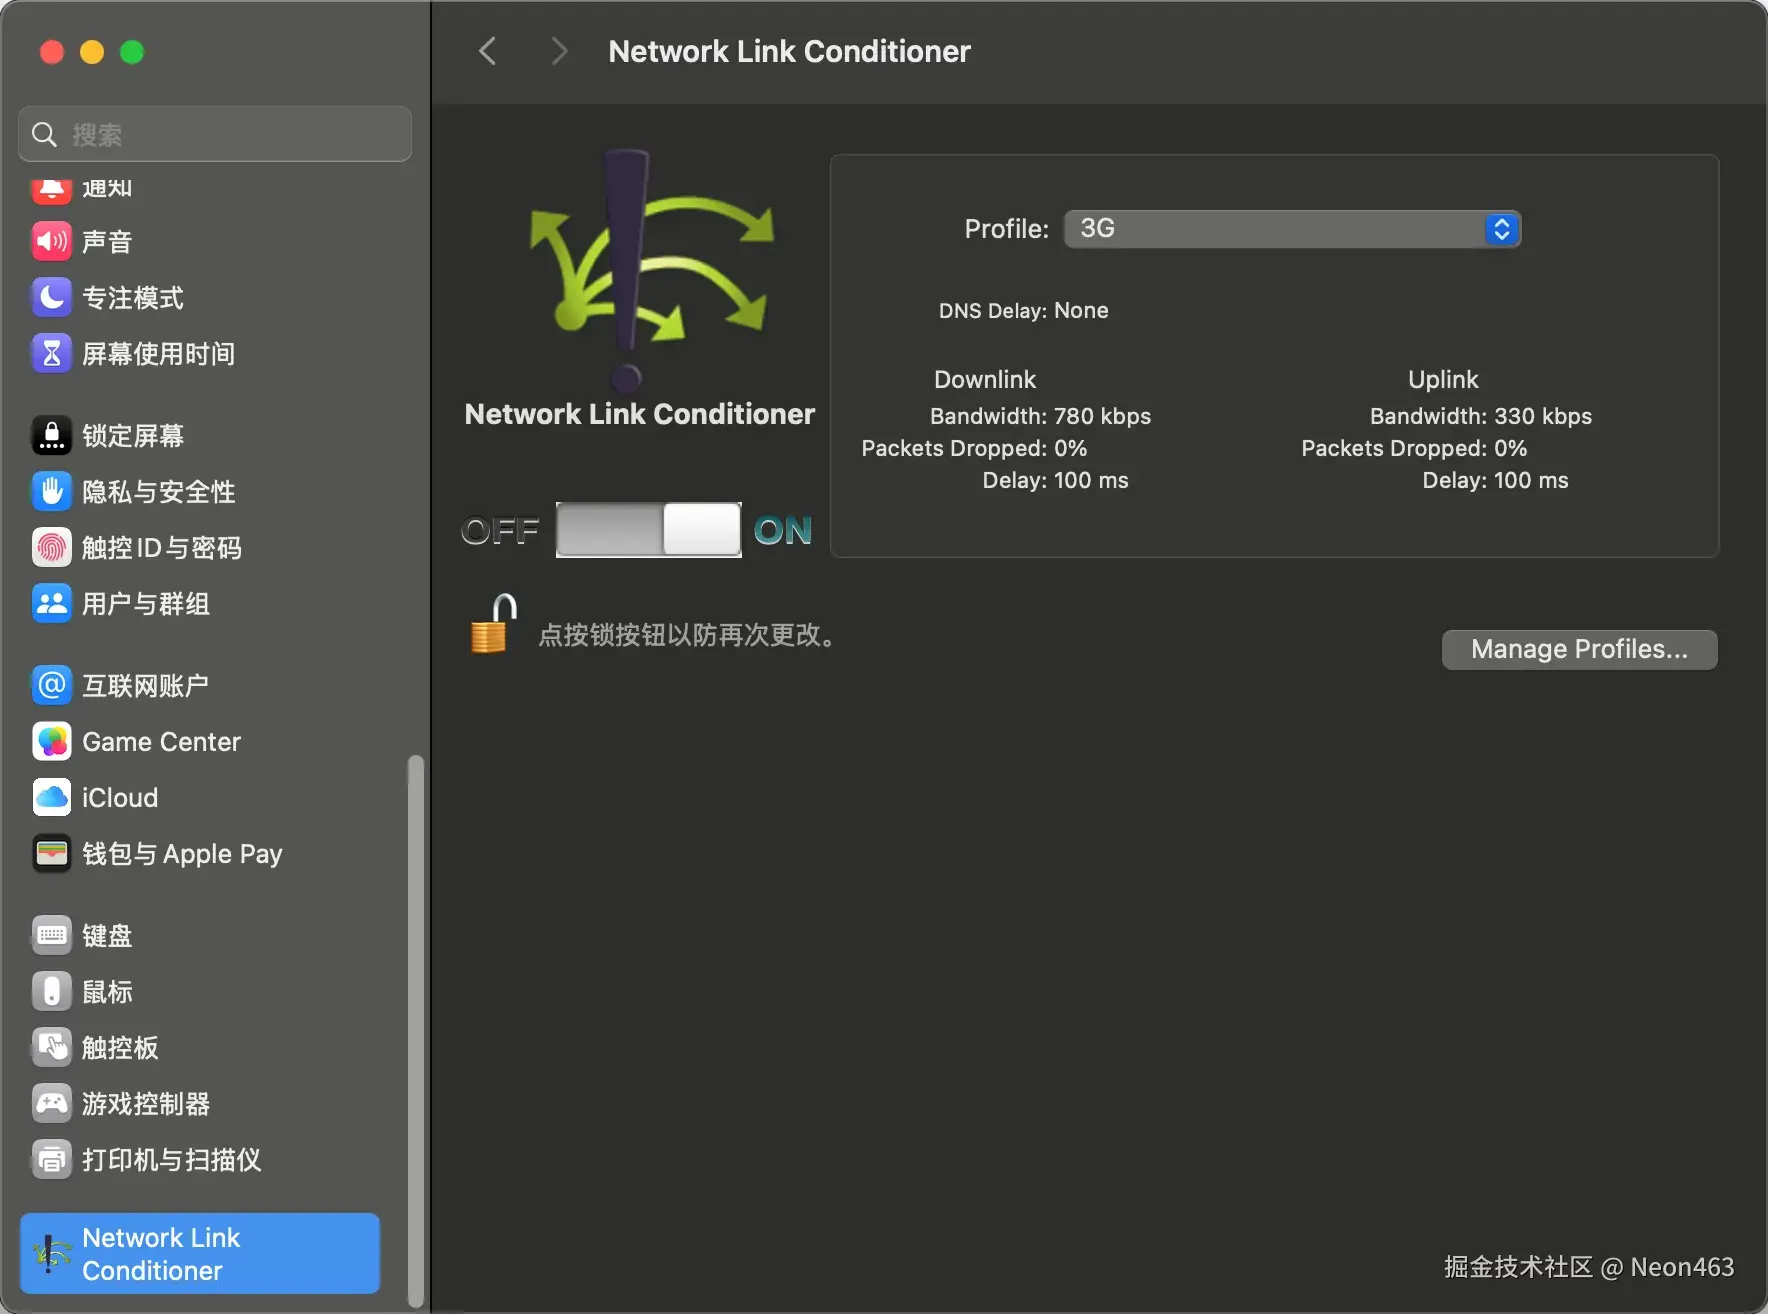
Task: Click the Screen Time (屏幕使用时间) hourglass icon
Action: pos(52,353)
